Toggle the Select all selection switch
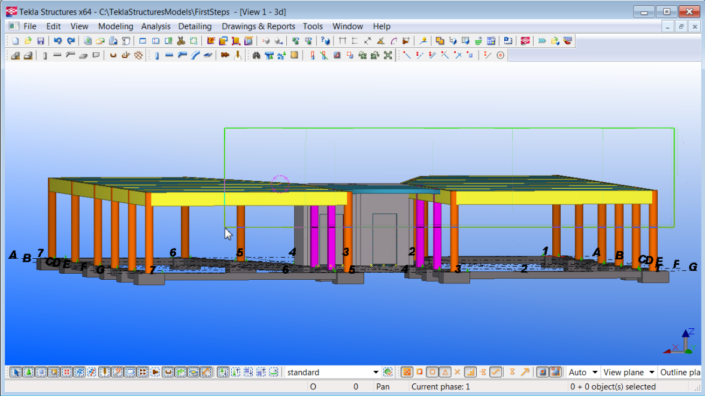The image size is (705, 396). click(x=15, y=372)
